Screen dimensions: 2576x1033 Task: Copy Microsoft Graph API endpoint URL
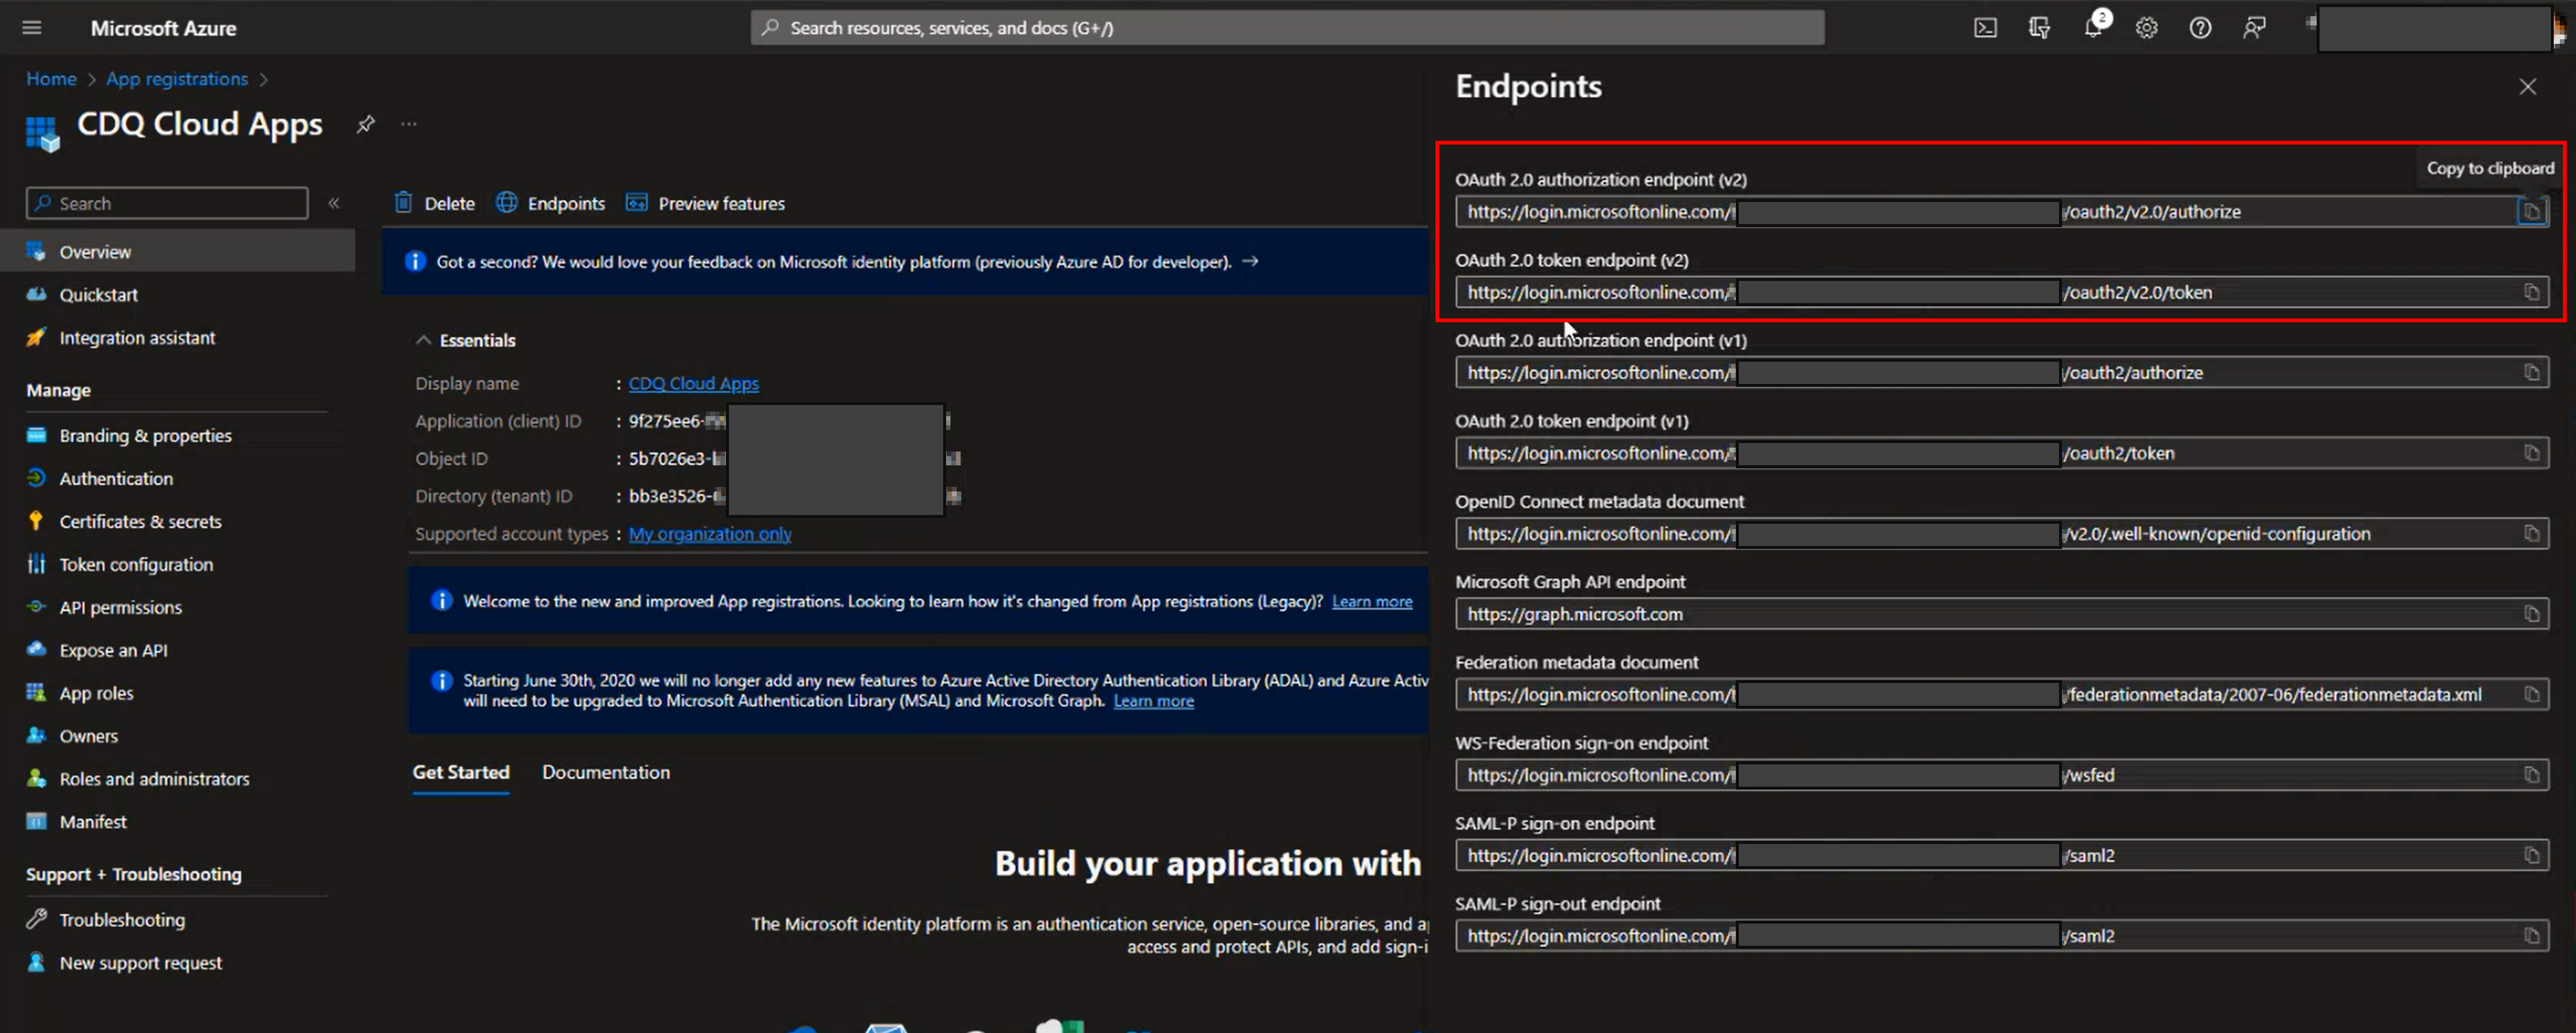point(2531,614)
